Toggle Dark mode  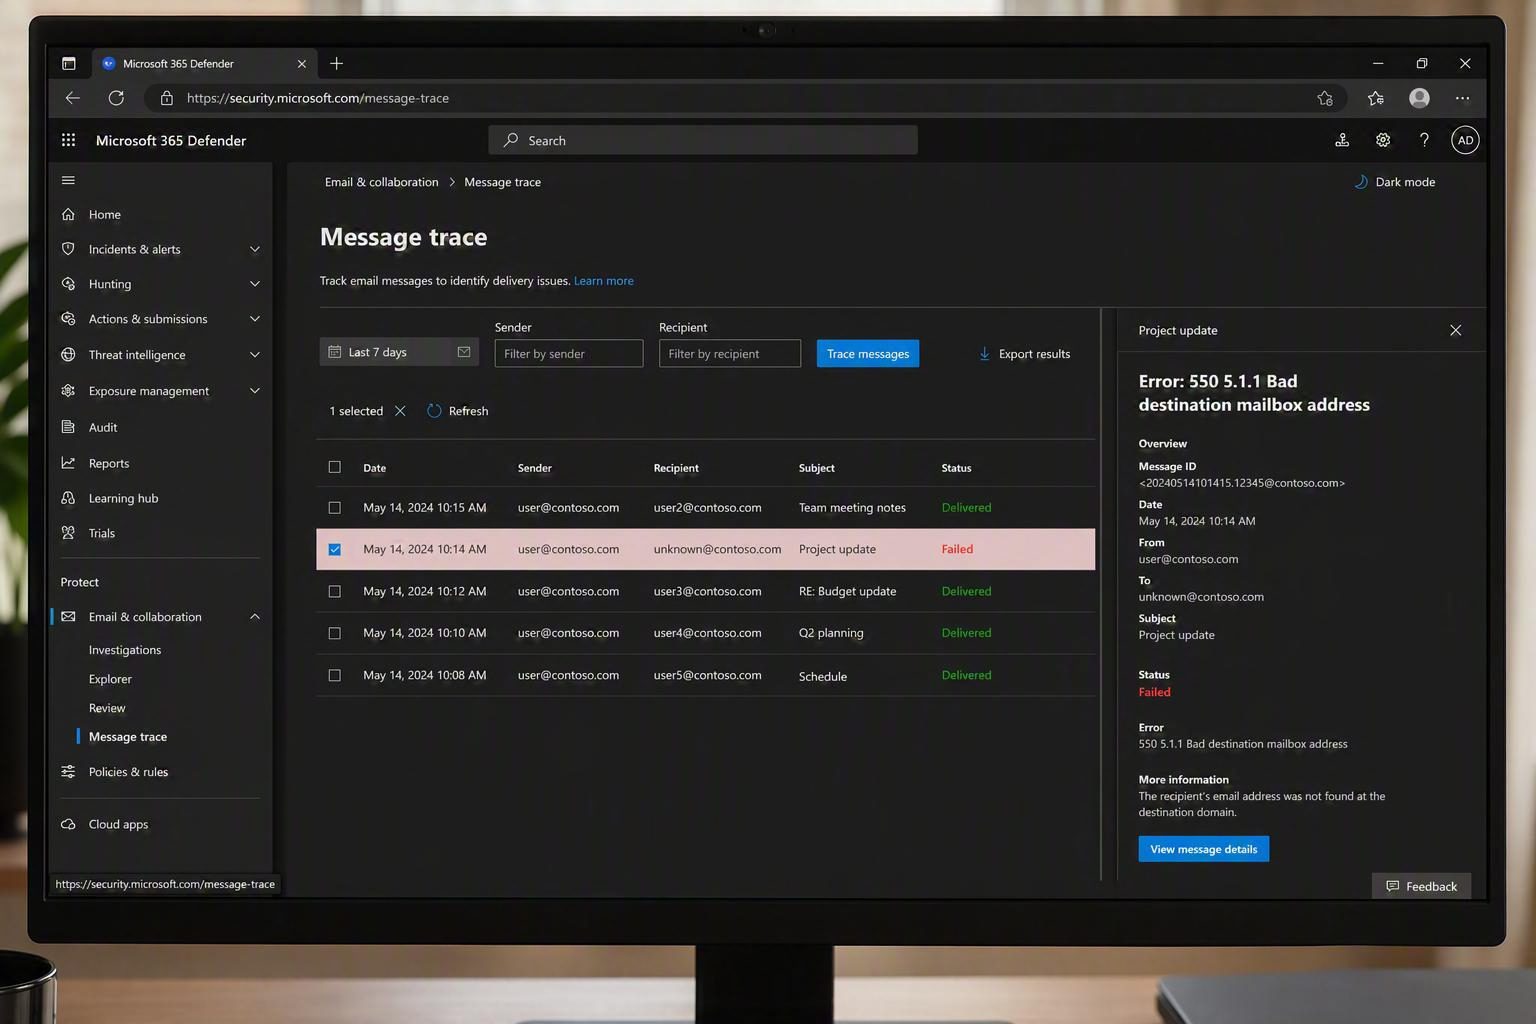[1395, 182]
